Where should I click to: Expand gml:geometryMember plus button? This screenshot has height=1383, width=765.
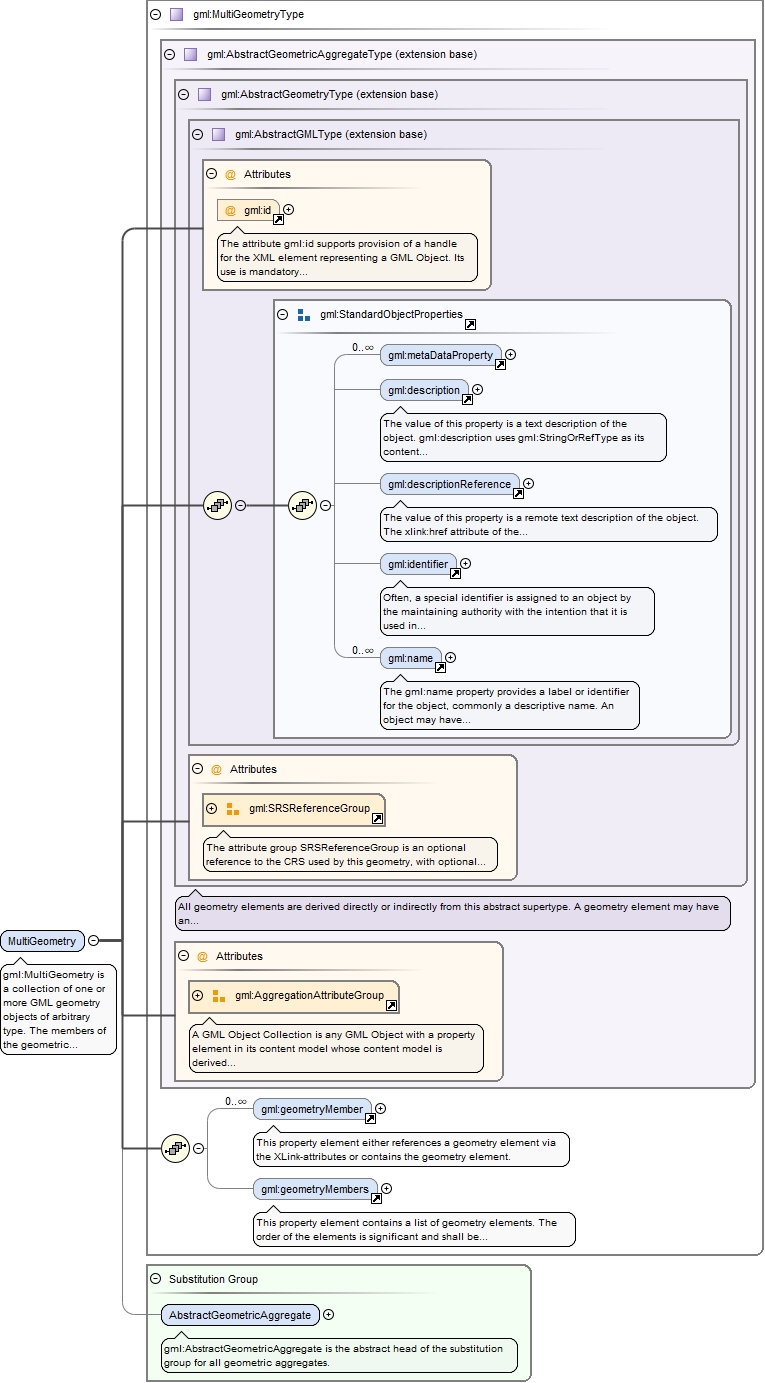tap(380, 1108)
